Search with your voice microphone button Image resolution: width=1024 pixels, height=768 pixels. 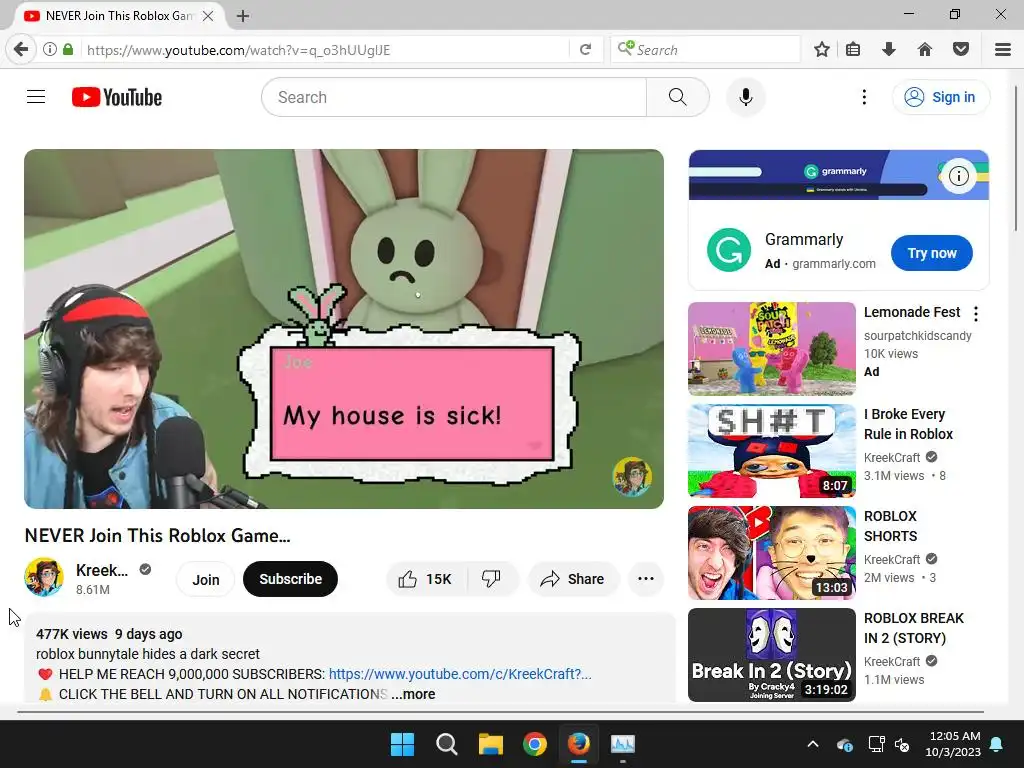[746, 97]
